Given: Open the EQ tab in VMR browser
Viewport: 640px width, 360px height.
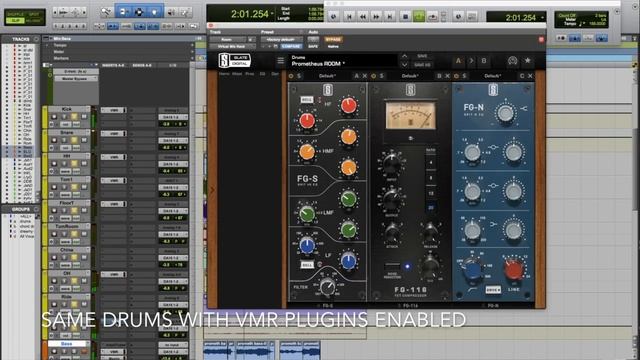Looking at the screenshot, I should pyautogui.click(x=262, y=74).
